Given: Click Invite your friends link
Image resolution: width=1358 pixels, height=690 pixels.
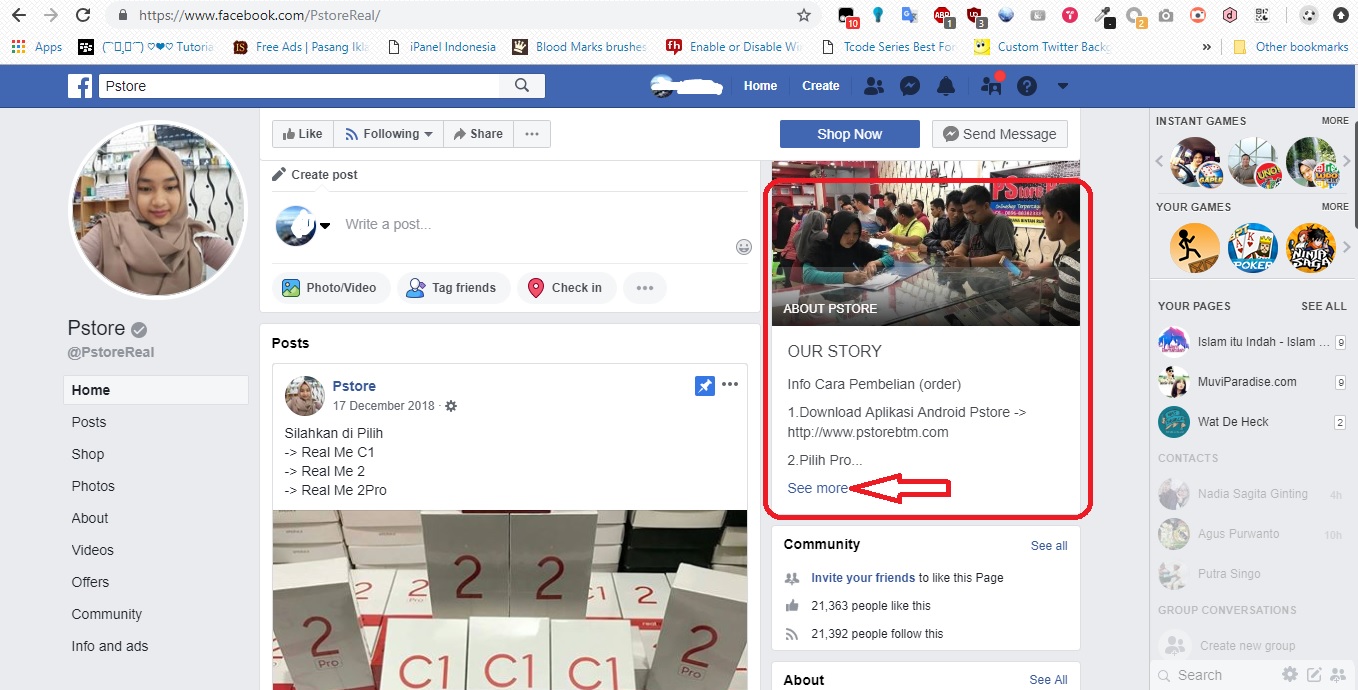Looking at the screenshot, I should 863,578.
